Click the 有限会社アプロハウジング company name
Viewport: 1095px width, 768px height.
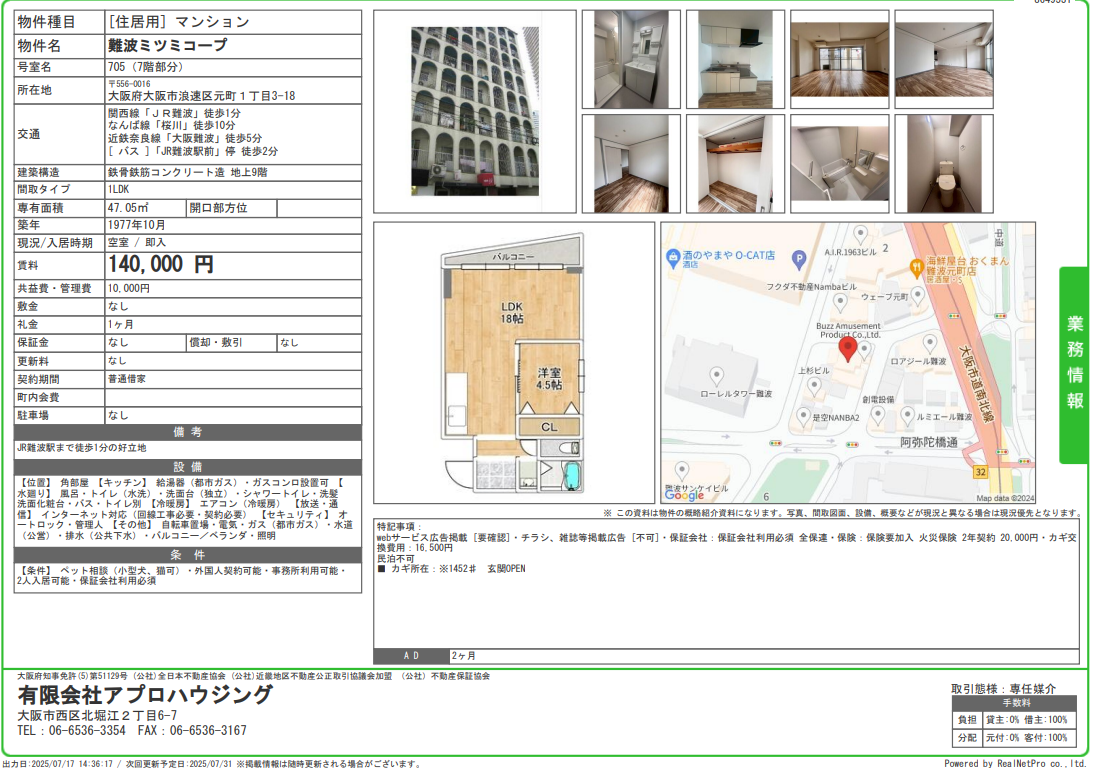[145, 695]
